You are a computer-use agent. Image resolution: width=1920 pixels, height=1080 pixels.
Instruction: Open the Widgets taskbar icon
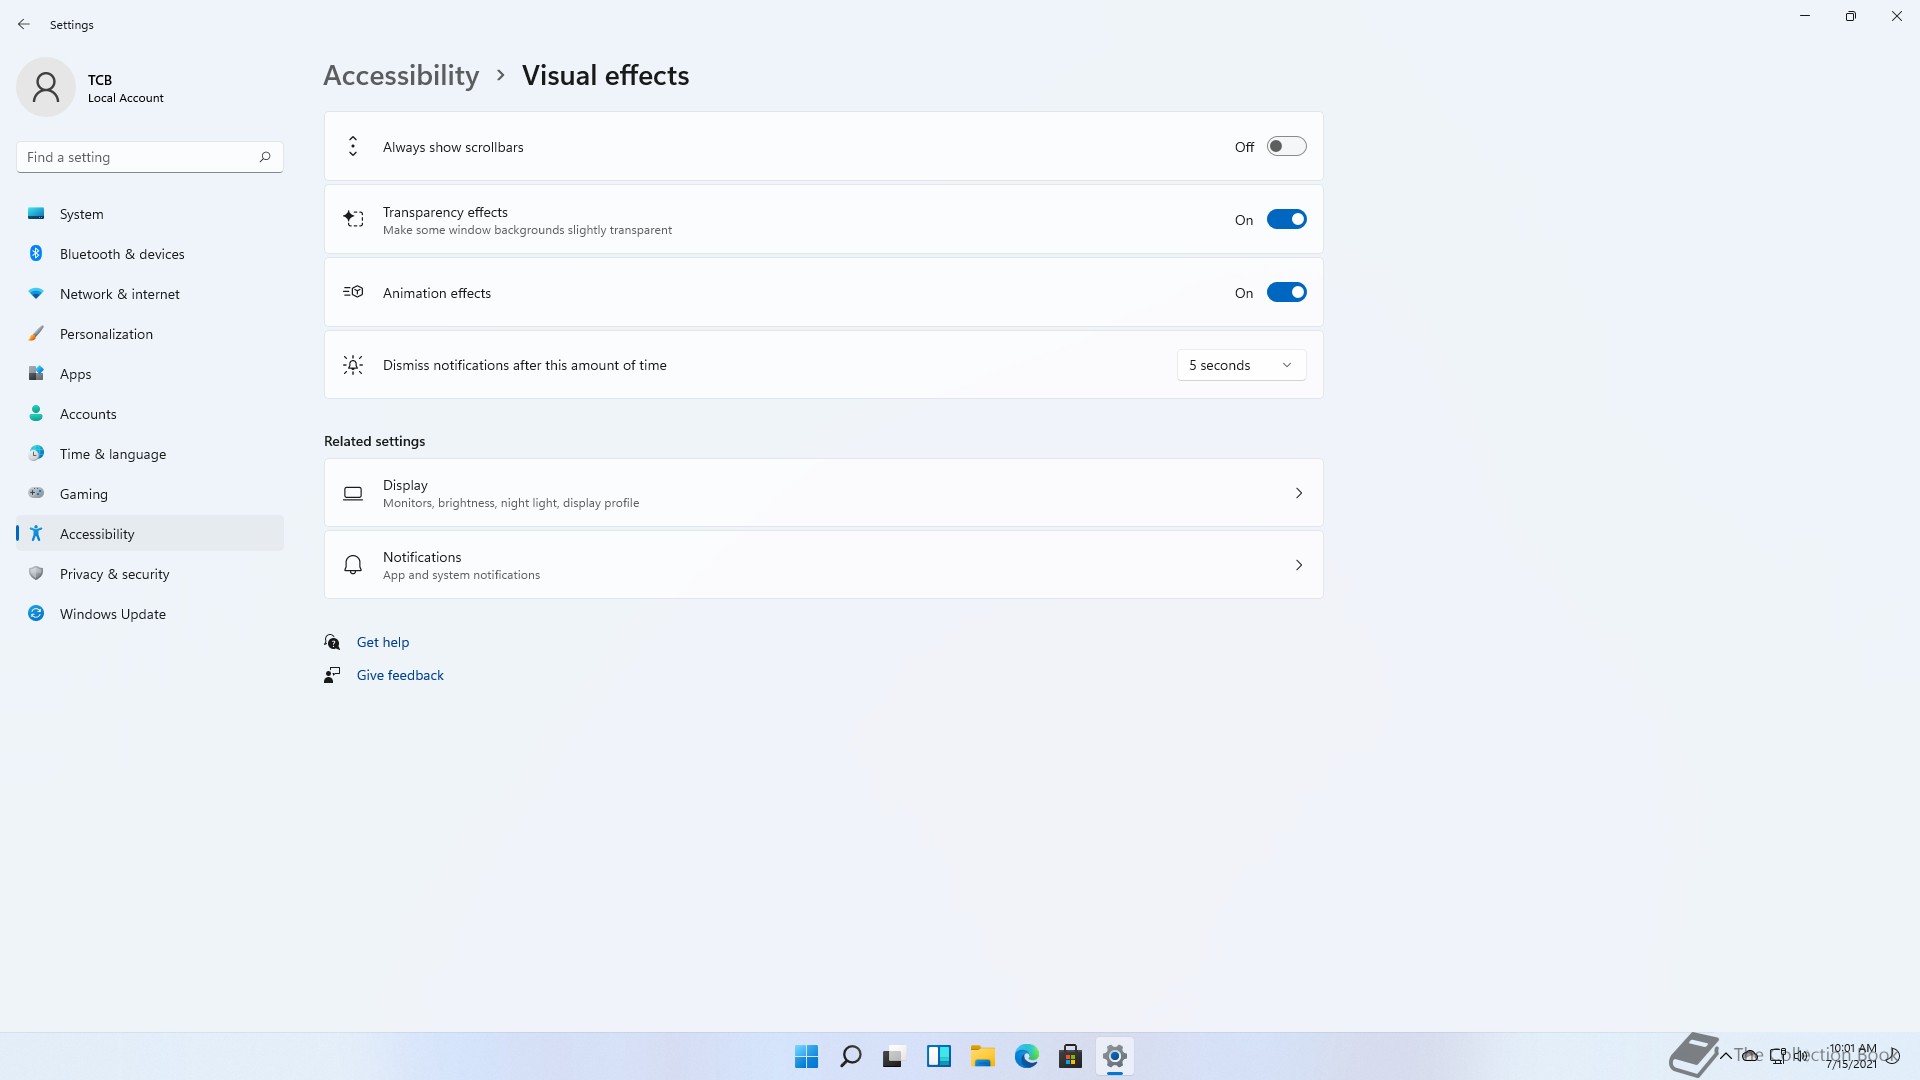click(938, 1056)
